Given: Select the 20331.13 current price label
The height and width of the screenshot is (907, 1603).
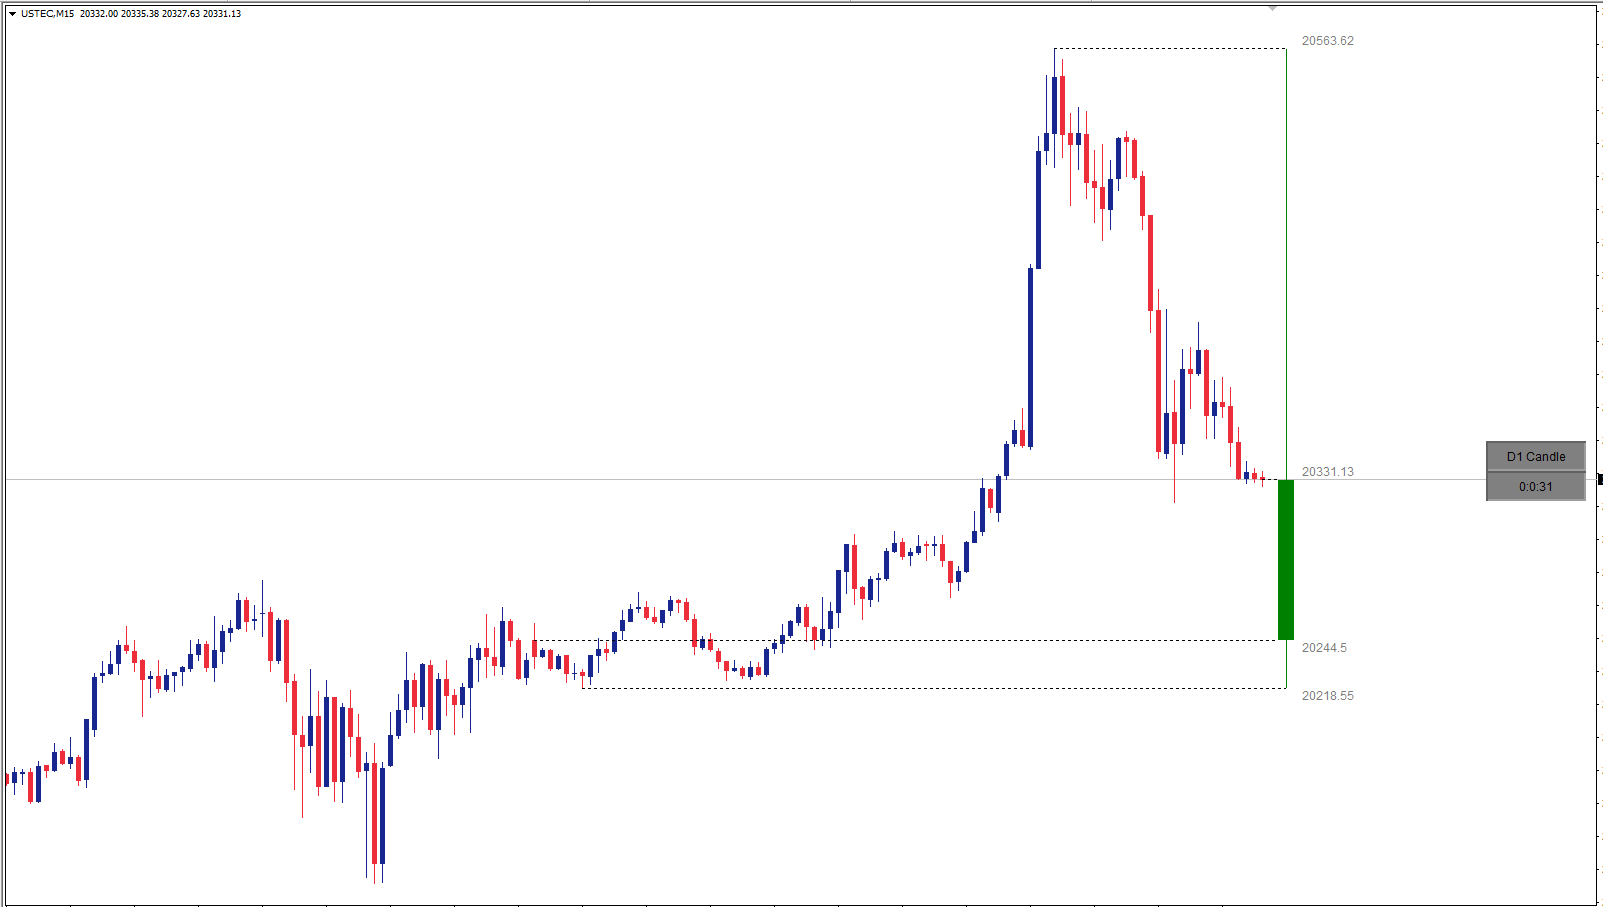Looking at the screenshot, I should click(x=1327, y=472).
